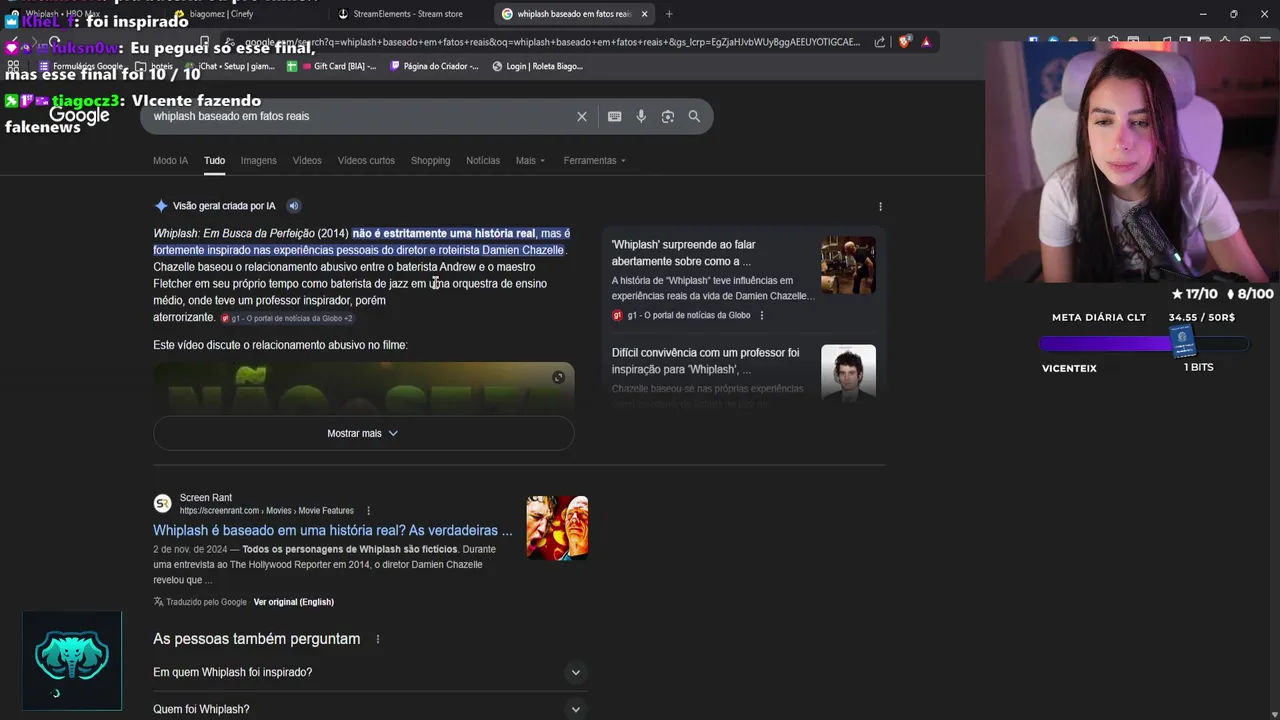Open the on-screen keyboard input tool
The image size is (1280, 720).
tap(615, 116)
